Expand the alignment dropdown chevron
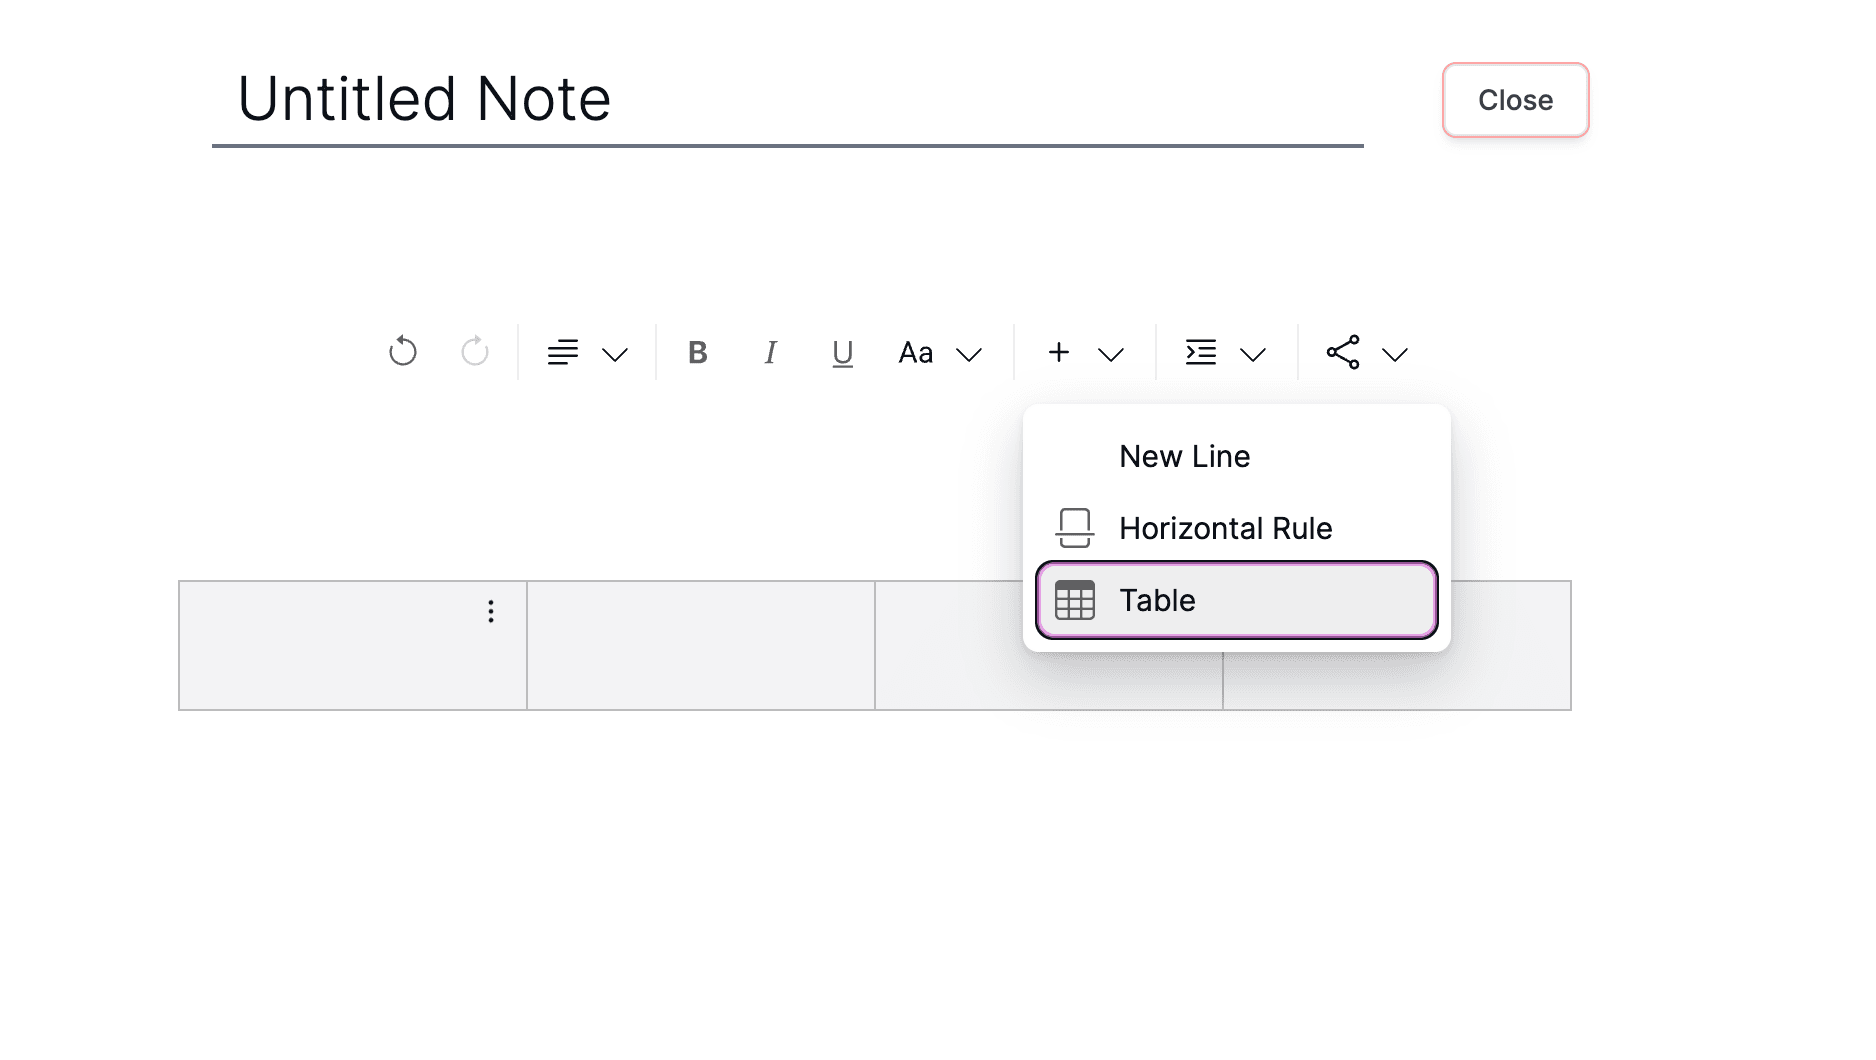 [x=615, y=355]
